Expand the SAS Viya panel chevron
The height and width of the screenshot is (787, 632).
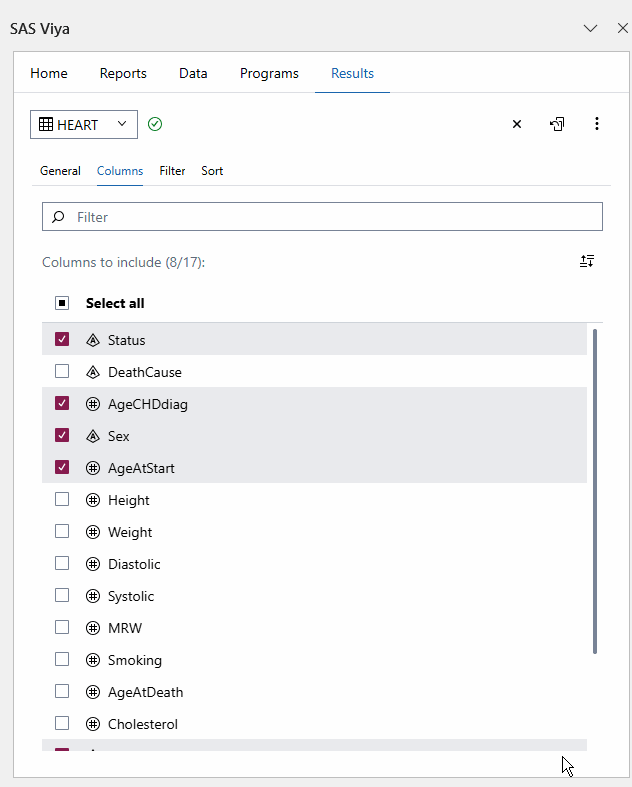(590, 29)
